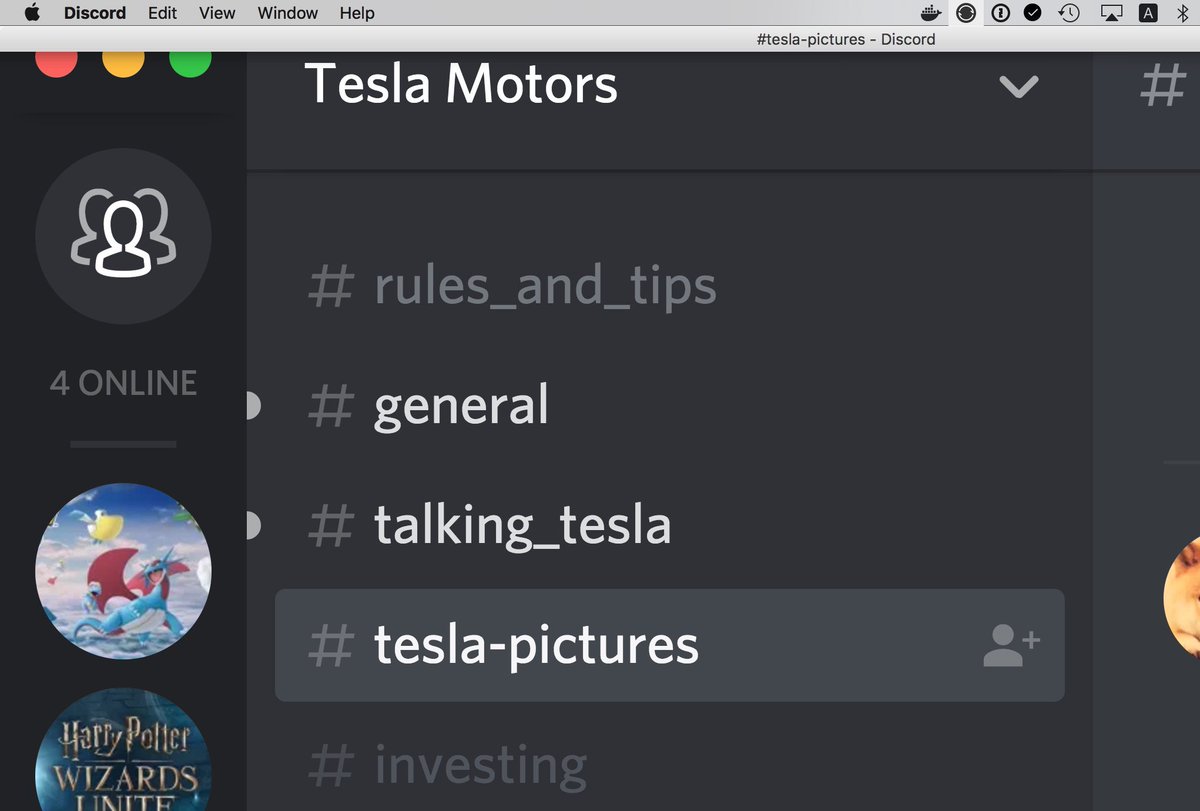Click the black checkmark circle menu bar icon
This screenshot has width=1200, height=811.
click(x=1033, y=13)
